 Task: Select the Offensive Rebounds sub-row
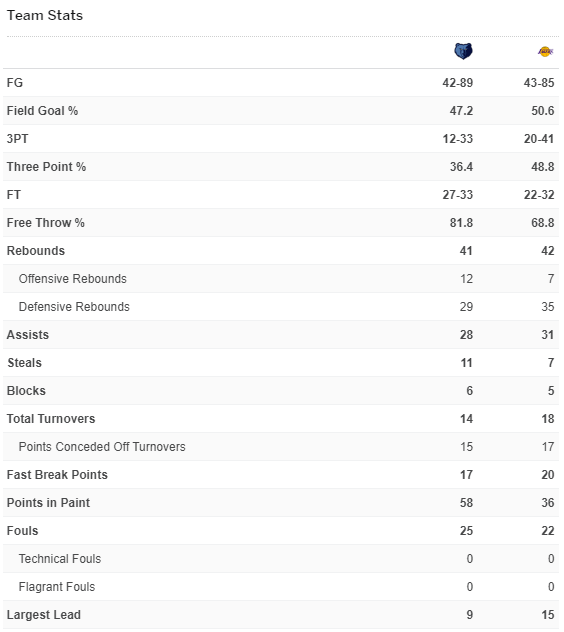pyautogui.click(x=281, y=279)
